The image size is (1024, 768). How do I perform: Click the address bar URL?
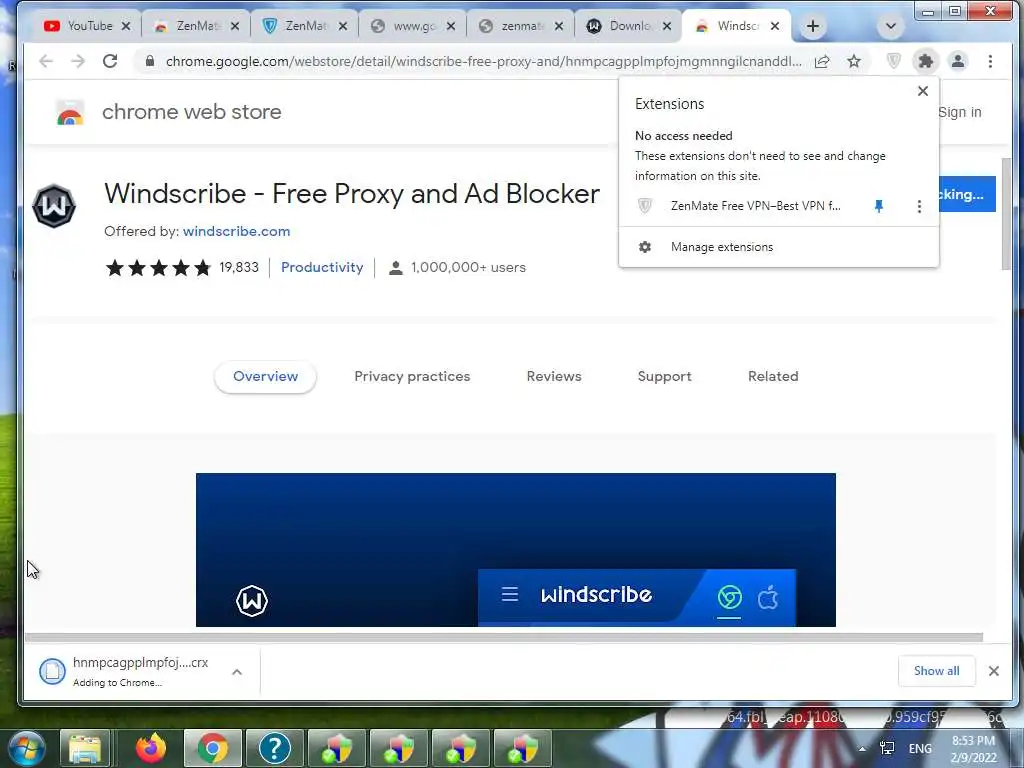(483, 61)
